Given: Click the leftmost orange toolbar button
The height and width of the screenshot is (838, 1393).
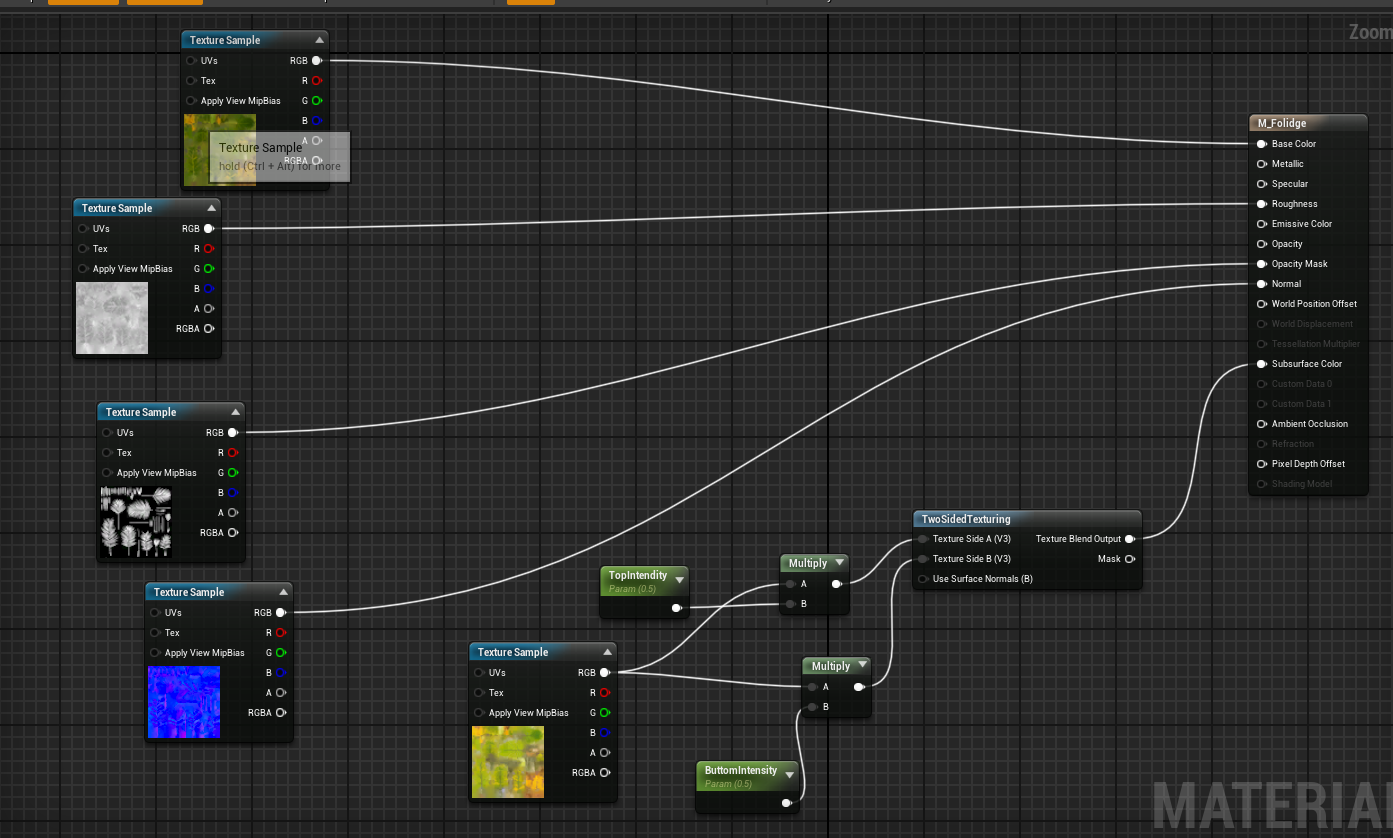Looking at the screenshot, I should [x=83, y=3].
